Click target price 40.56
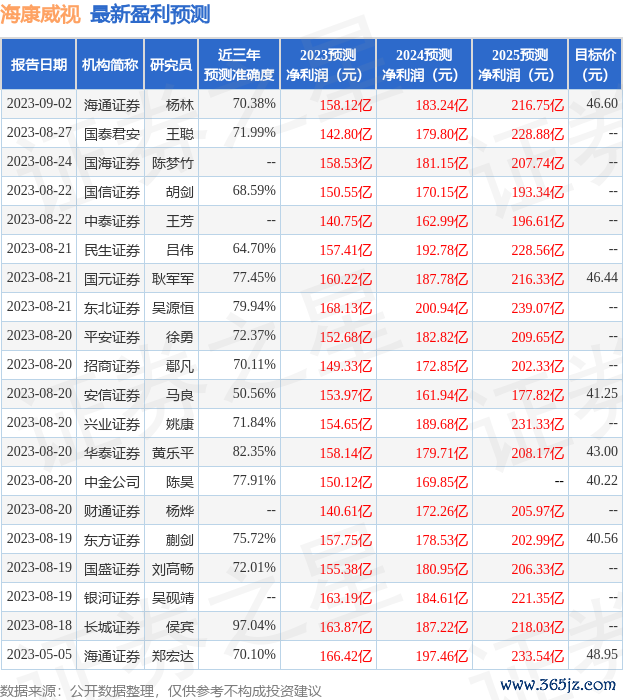The height and width of the screenshot is (700, 623). pos(602,539)
